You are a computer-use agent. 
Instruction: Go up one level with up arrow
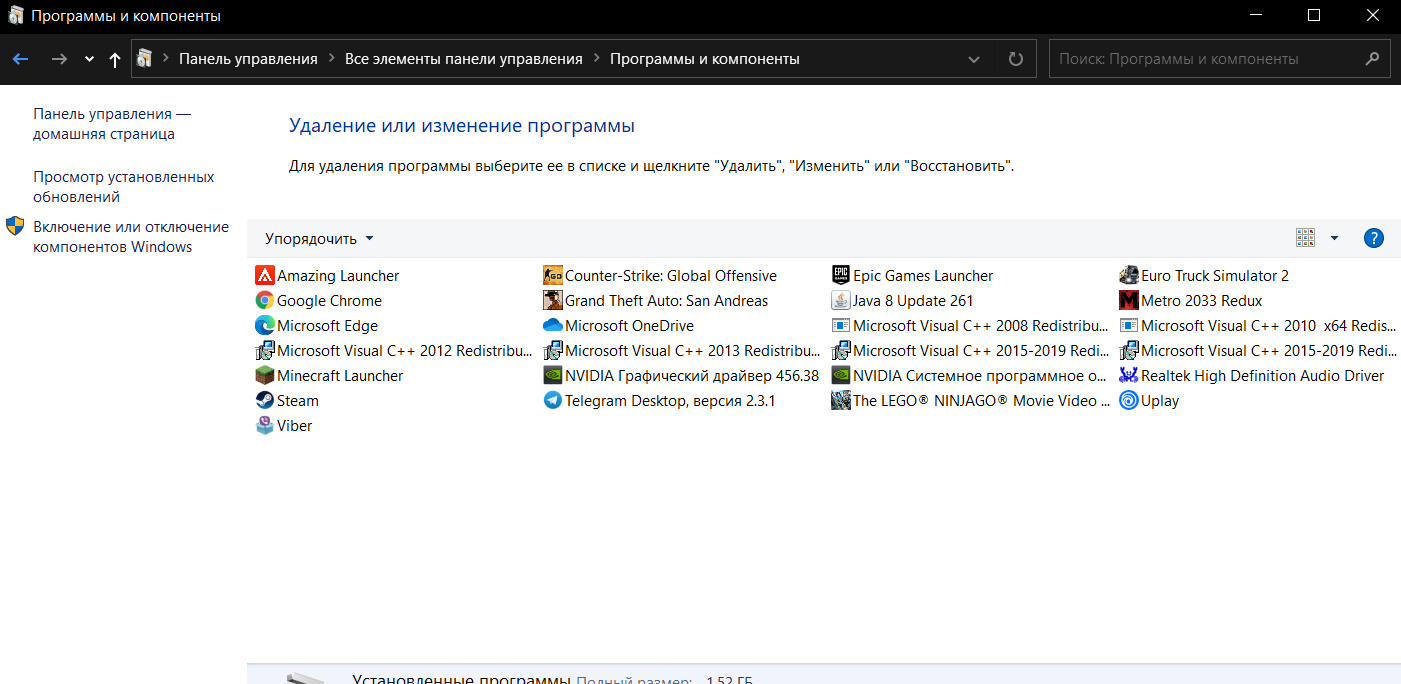point(115,59)
